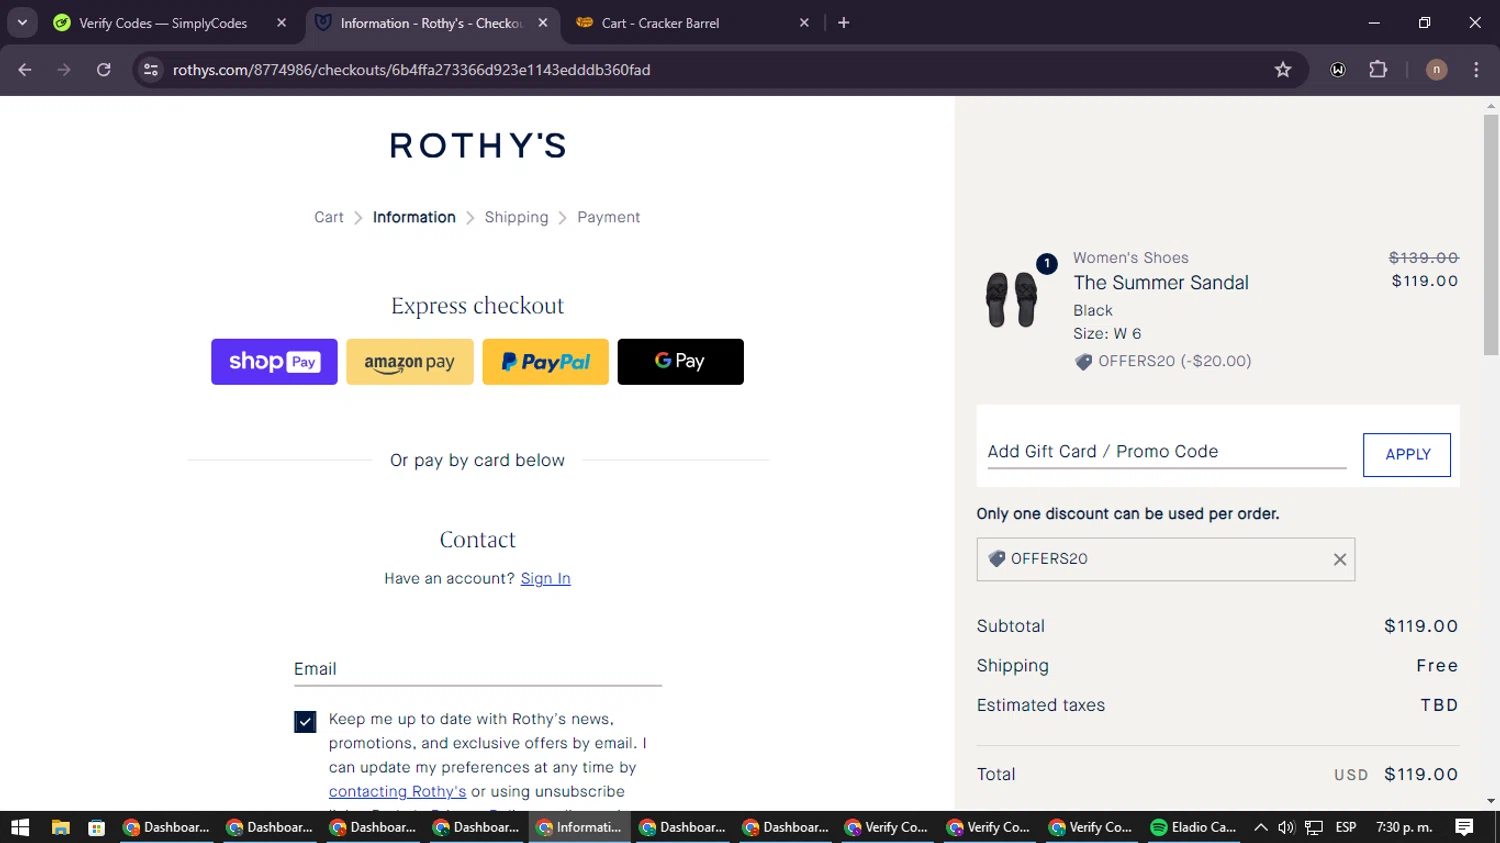Switch to Informati... Chrome taskbar window
This screenshot has height=843, width=1500.
coord(580,827)
